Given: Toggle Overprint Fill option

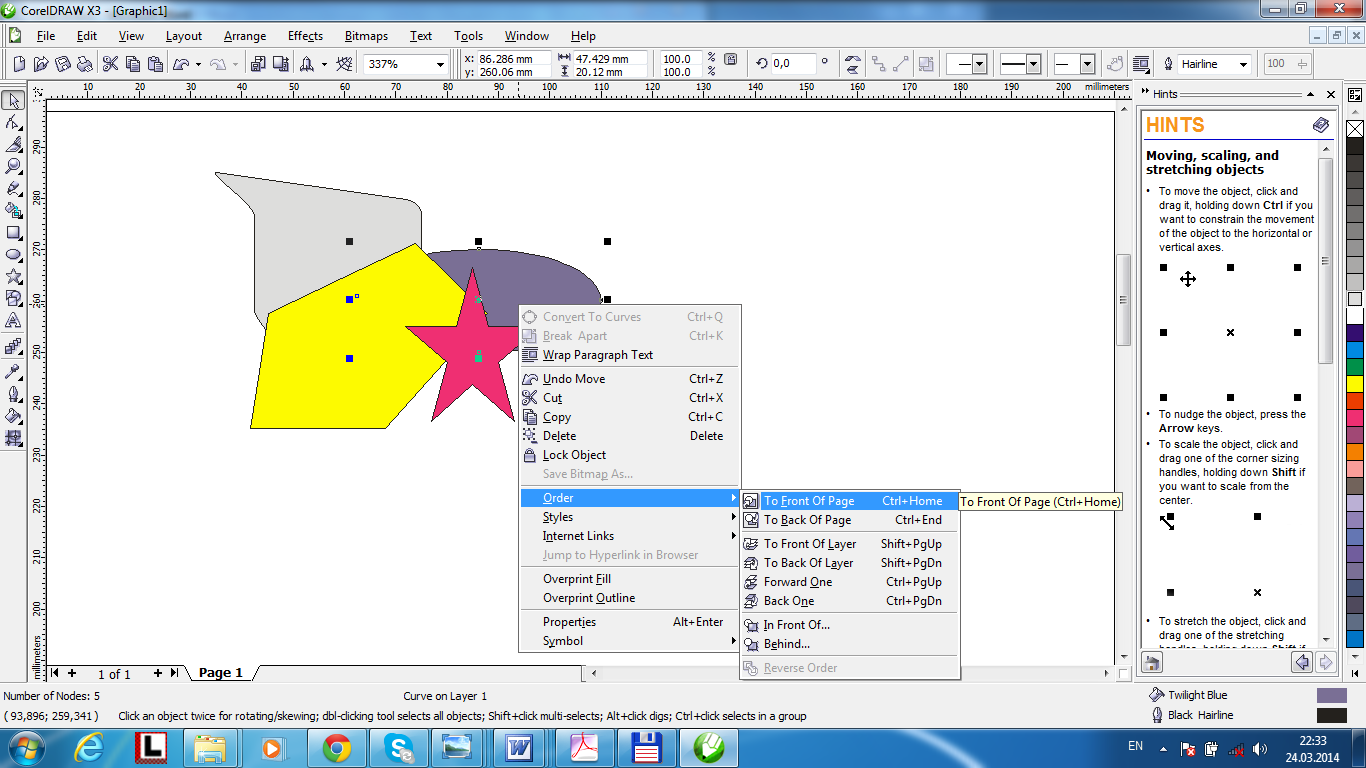Looking at the screenshot, I should tap(630, 579).
